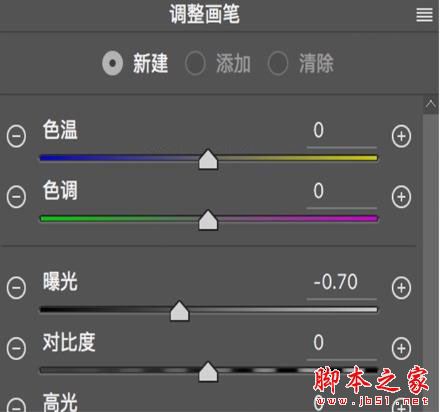Image resolution: width=440 pixels, height=412 pixels.
Task: Click the 曝光 slider handle
Action: [179, 311]
